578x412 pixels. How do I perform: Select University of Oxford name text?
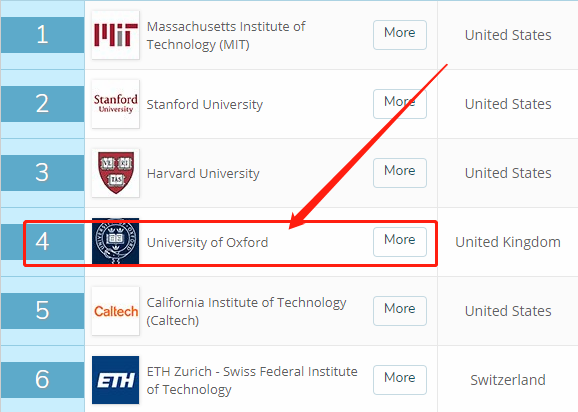click(207, 242)
